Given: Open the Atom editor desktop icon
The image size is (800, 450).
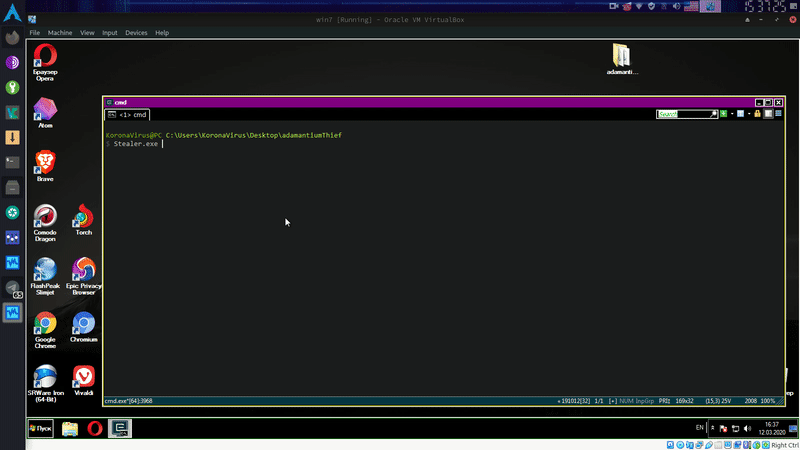Looking at the screenshot, I should [x=45, y=112].
